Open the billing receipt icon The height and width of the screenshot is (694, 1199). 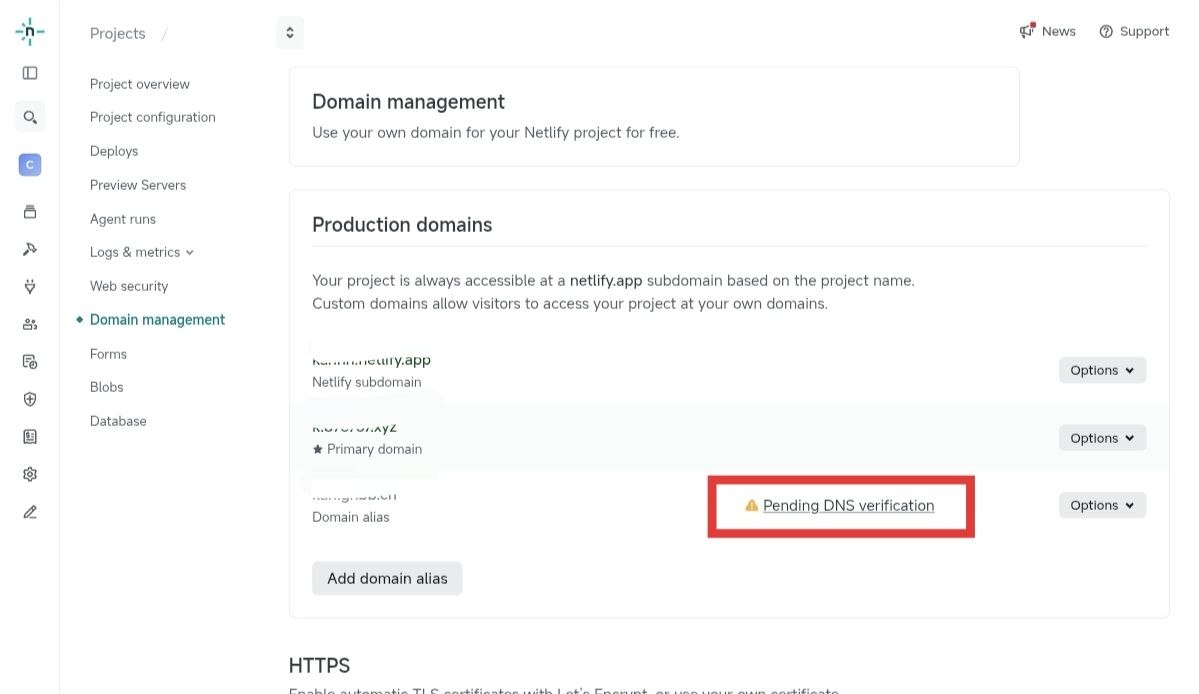30,436
